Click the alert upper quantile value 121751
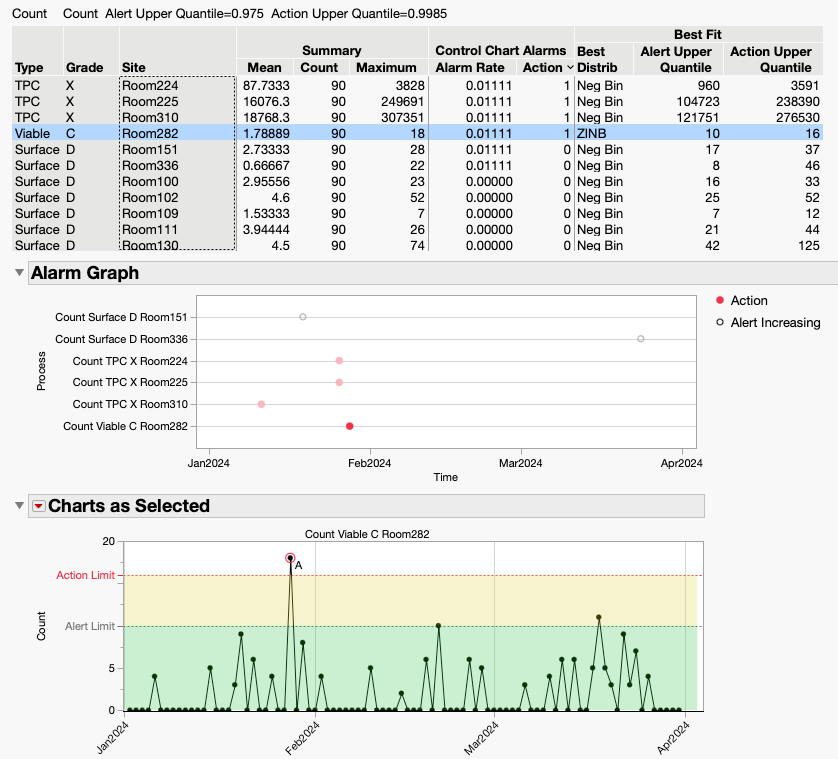 698,118
